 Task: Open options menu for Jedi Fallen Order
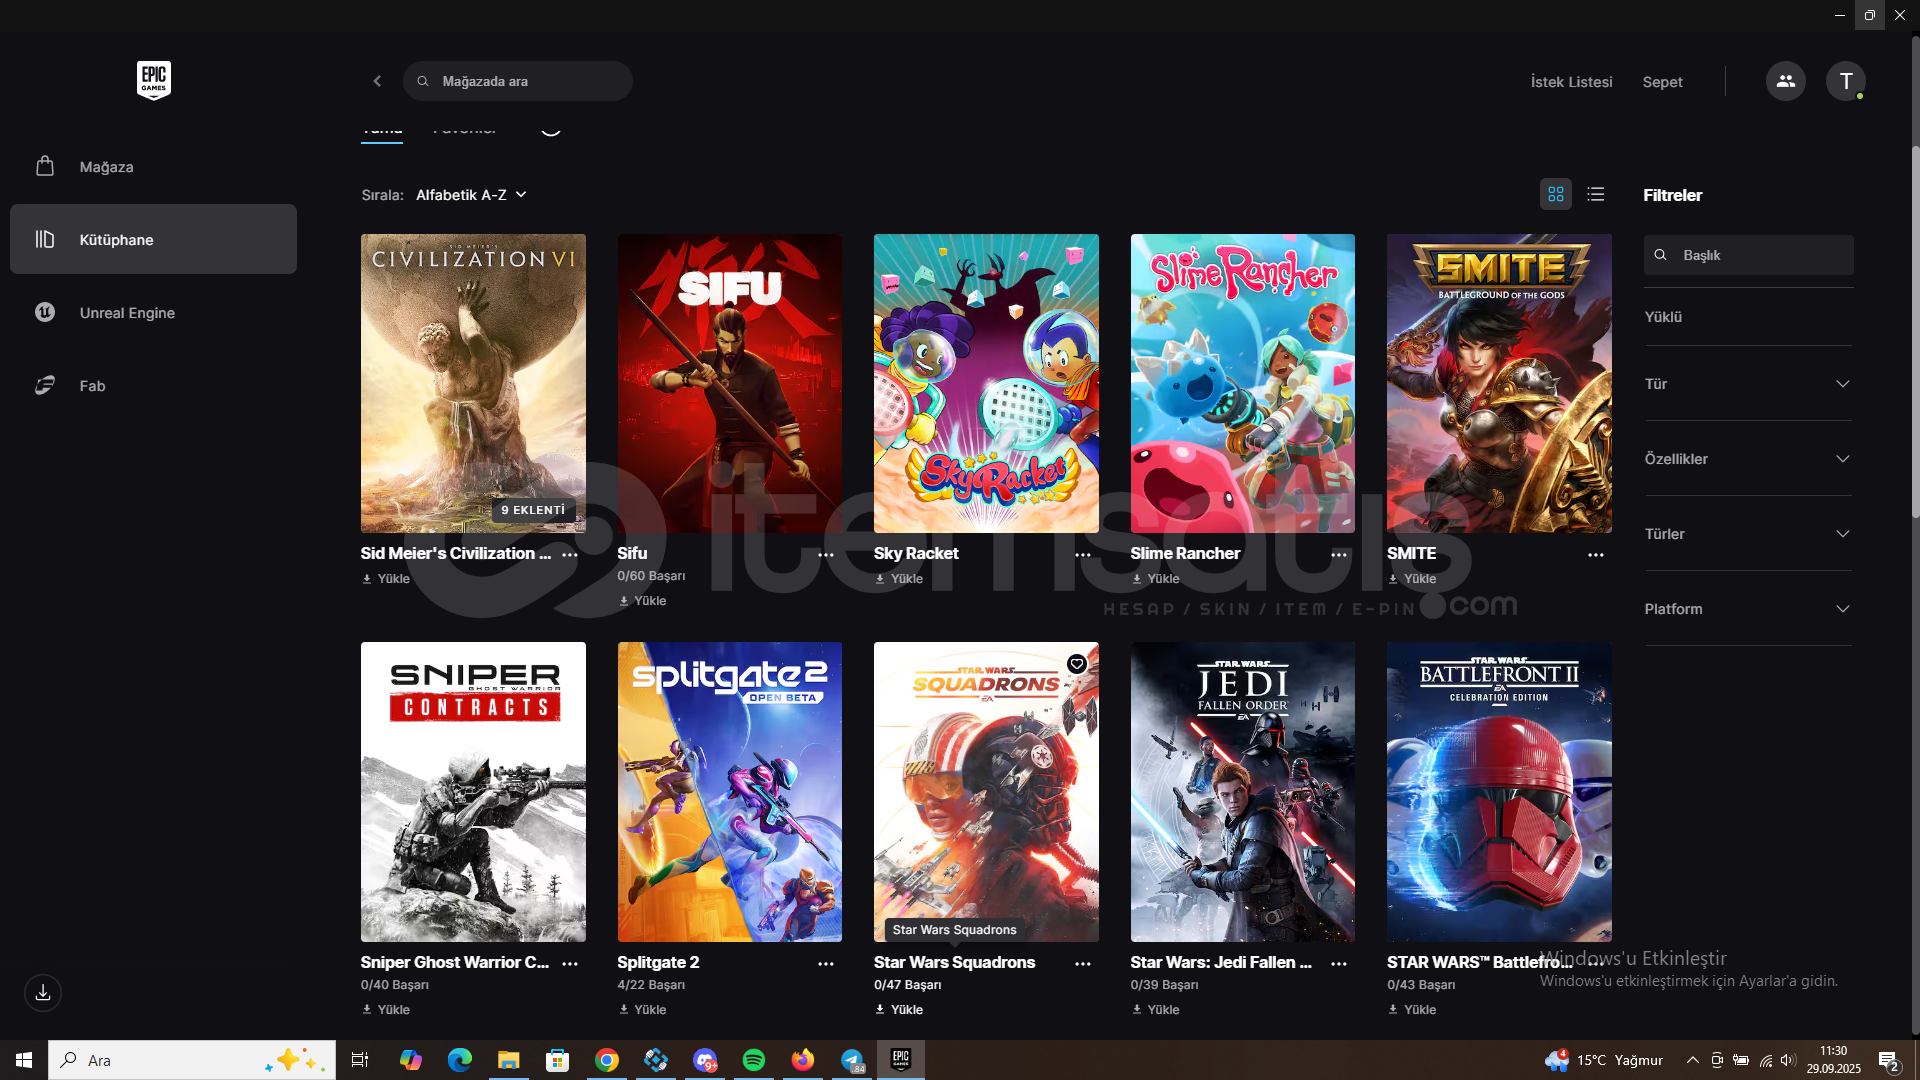tap(1339, 964)
